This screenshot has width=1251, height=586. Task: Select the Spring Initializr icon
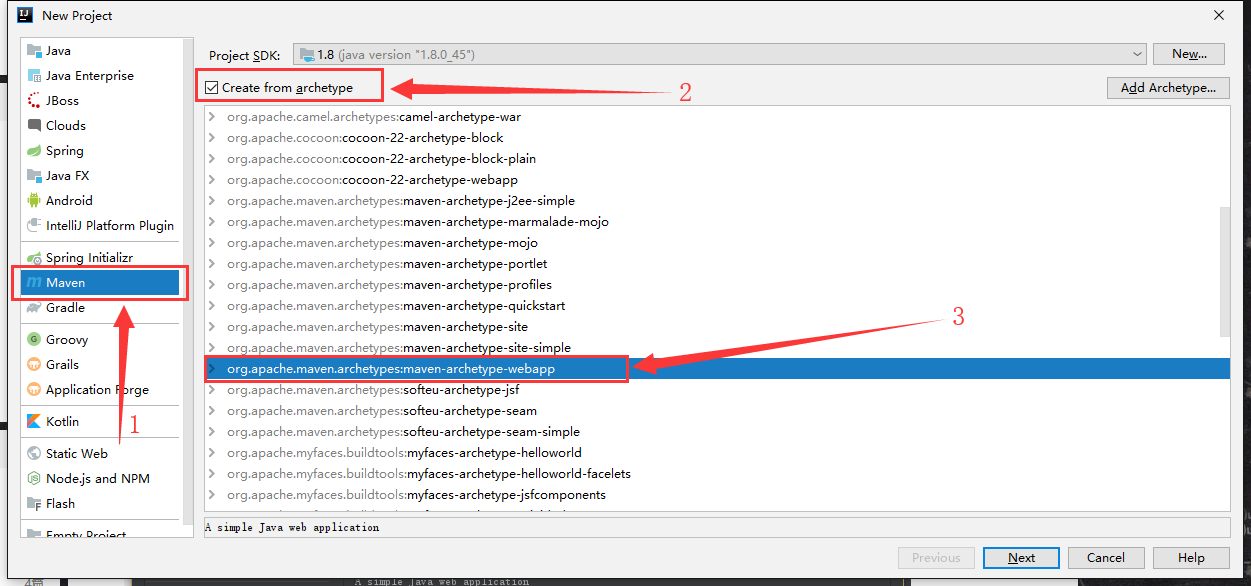(34, 258)
